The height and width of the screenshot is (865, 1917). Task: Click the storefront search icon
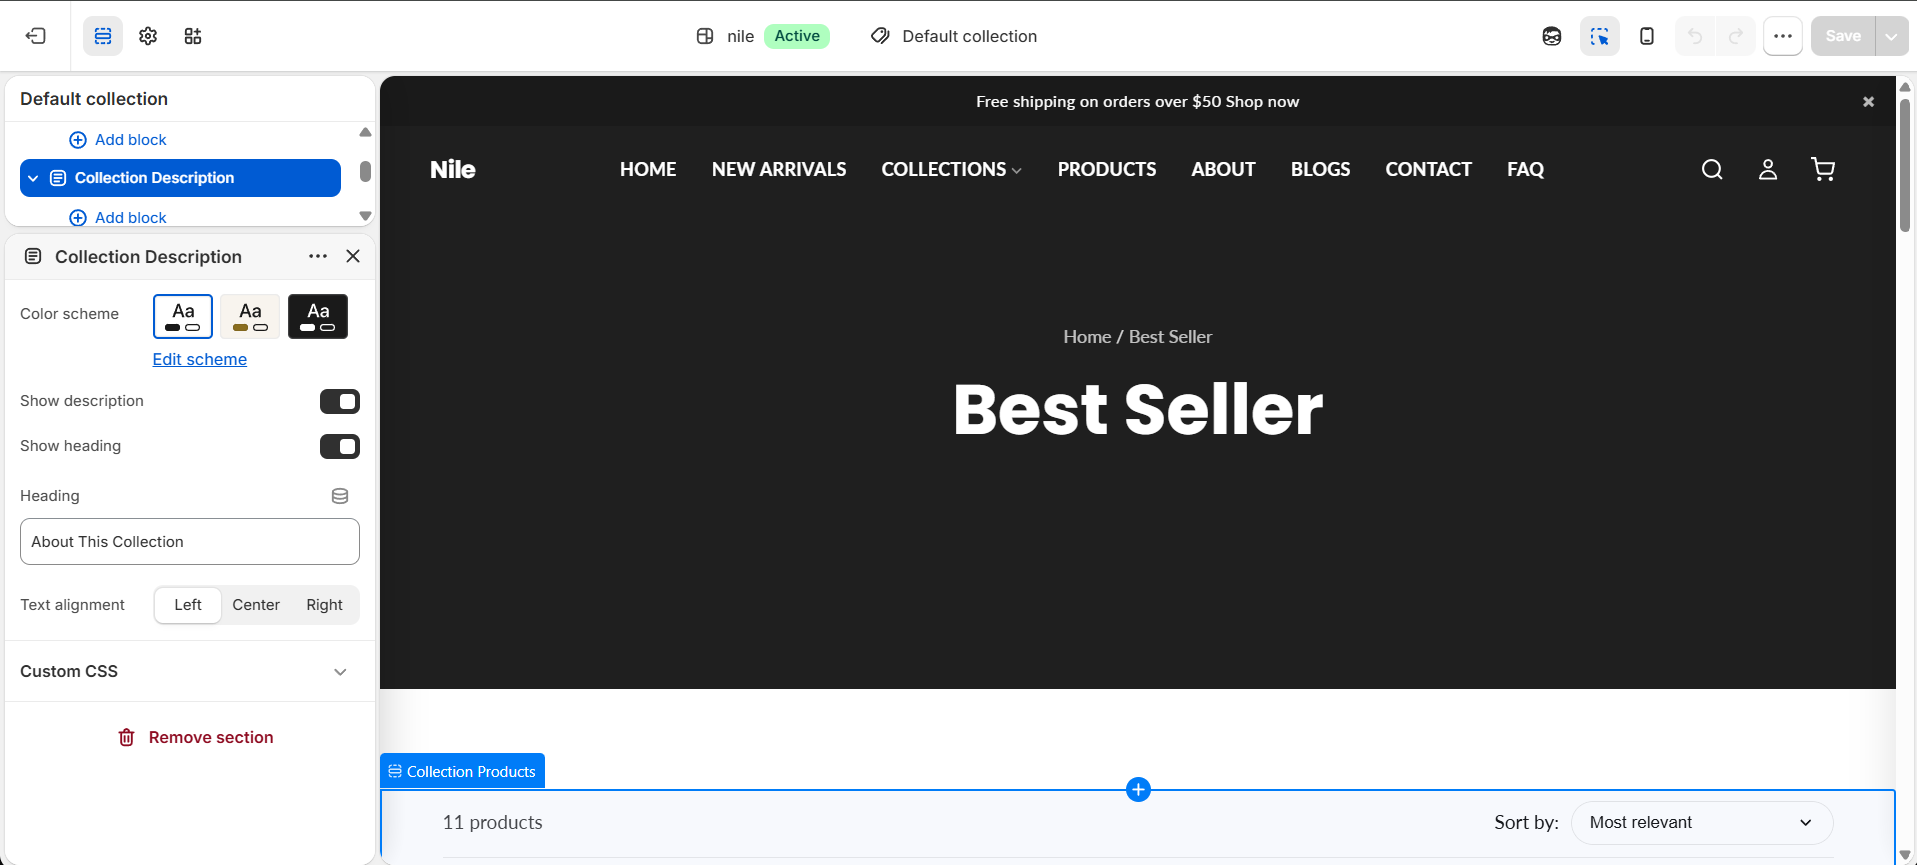[x=1712, y=170]
